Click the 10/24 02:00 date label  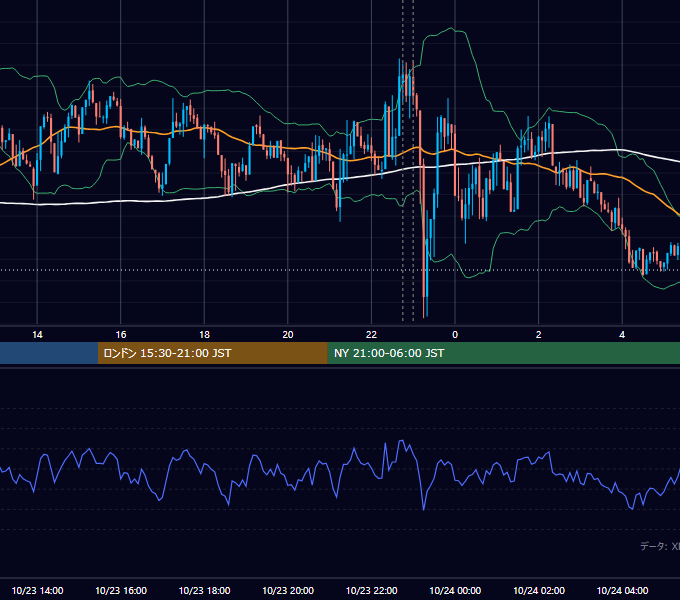pos(539,590)
